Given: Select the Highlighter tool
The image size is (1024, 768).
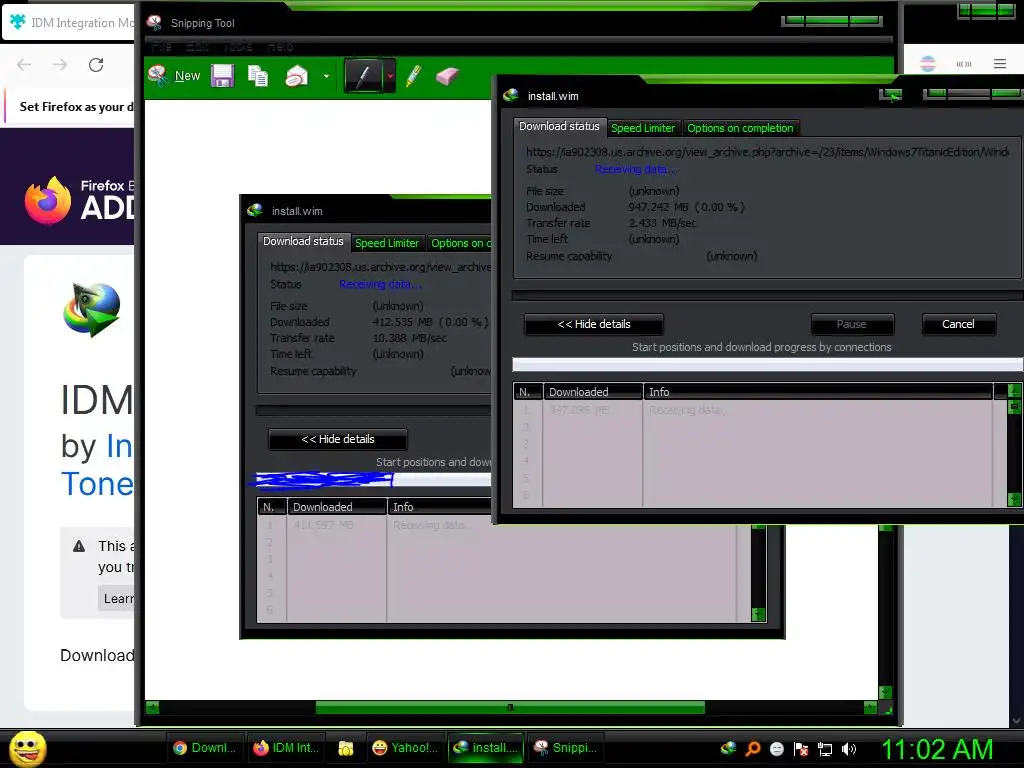Looking at the screenshot, I should (413, 76).
